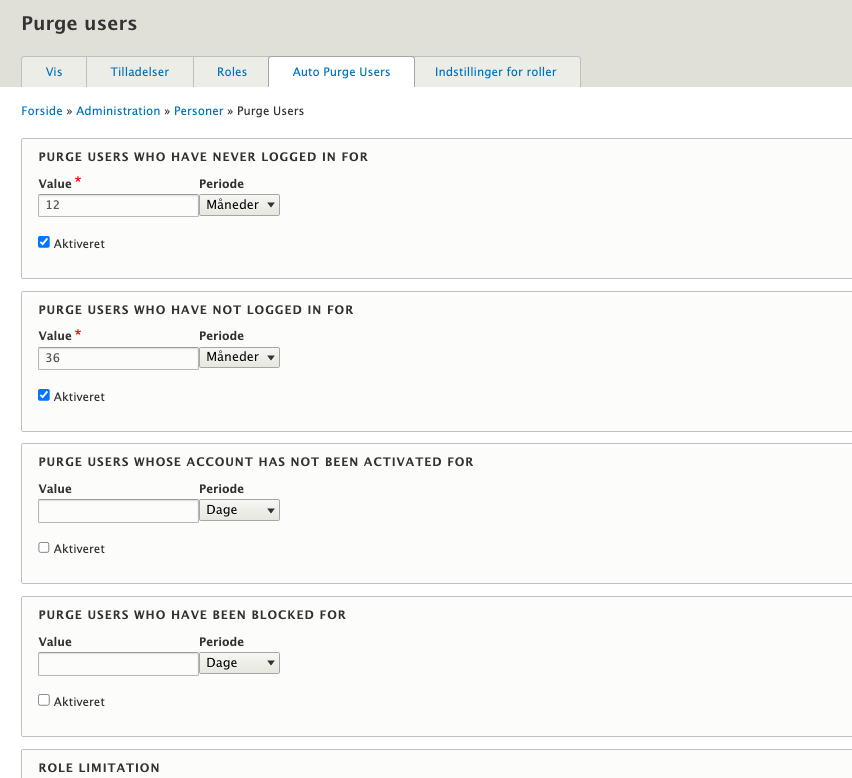The width and height of the screenshot is (852, 778).
Task: Open Periode dropdown for not logged in
Action: click(x=239, y=357)
